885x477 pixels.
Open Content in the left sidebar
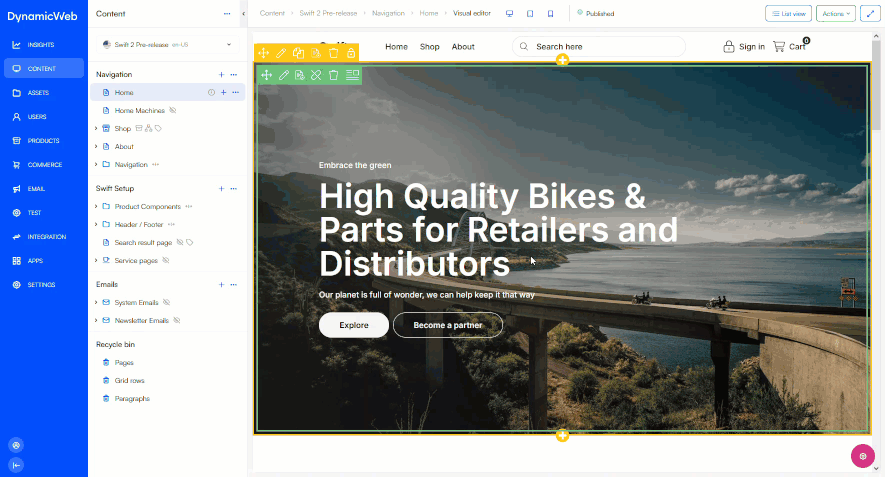click(43, 68)
